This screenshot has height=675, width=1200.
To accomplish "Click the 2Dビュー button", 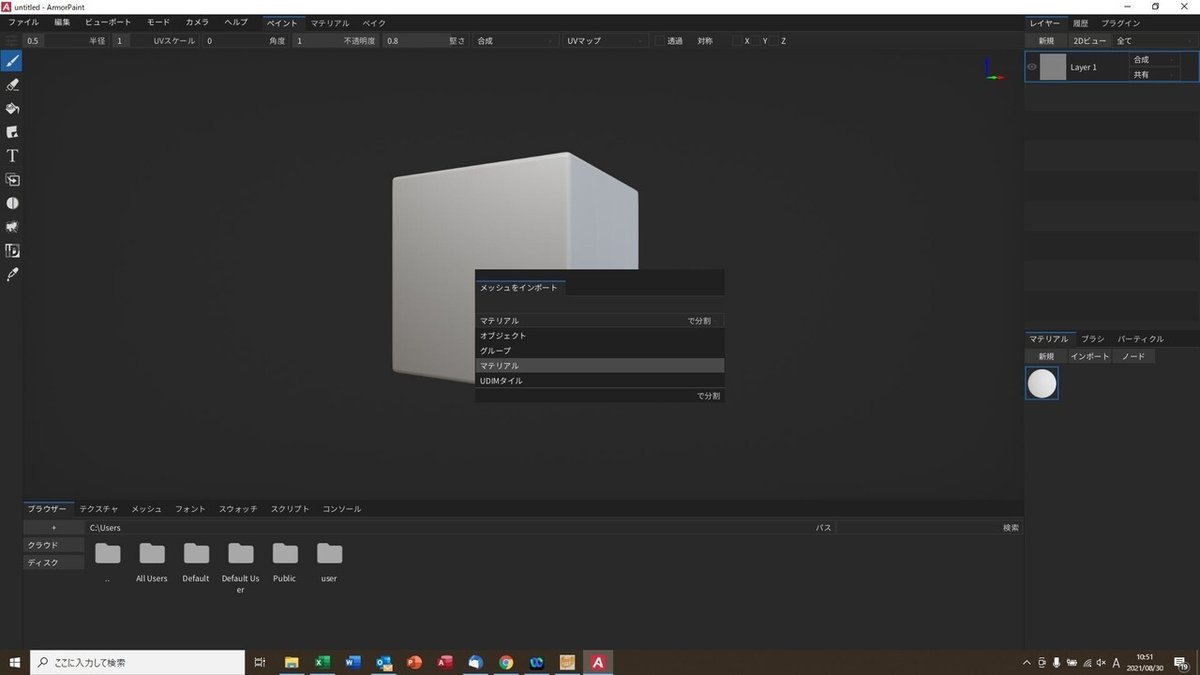I will (1089, 40).
